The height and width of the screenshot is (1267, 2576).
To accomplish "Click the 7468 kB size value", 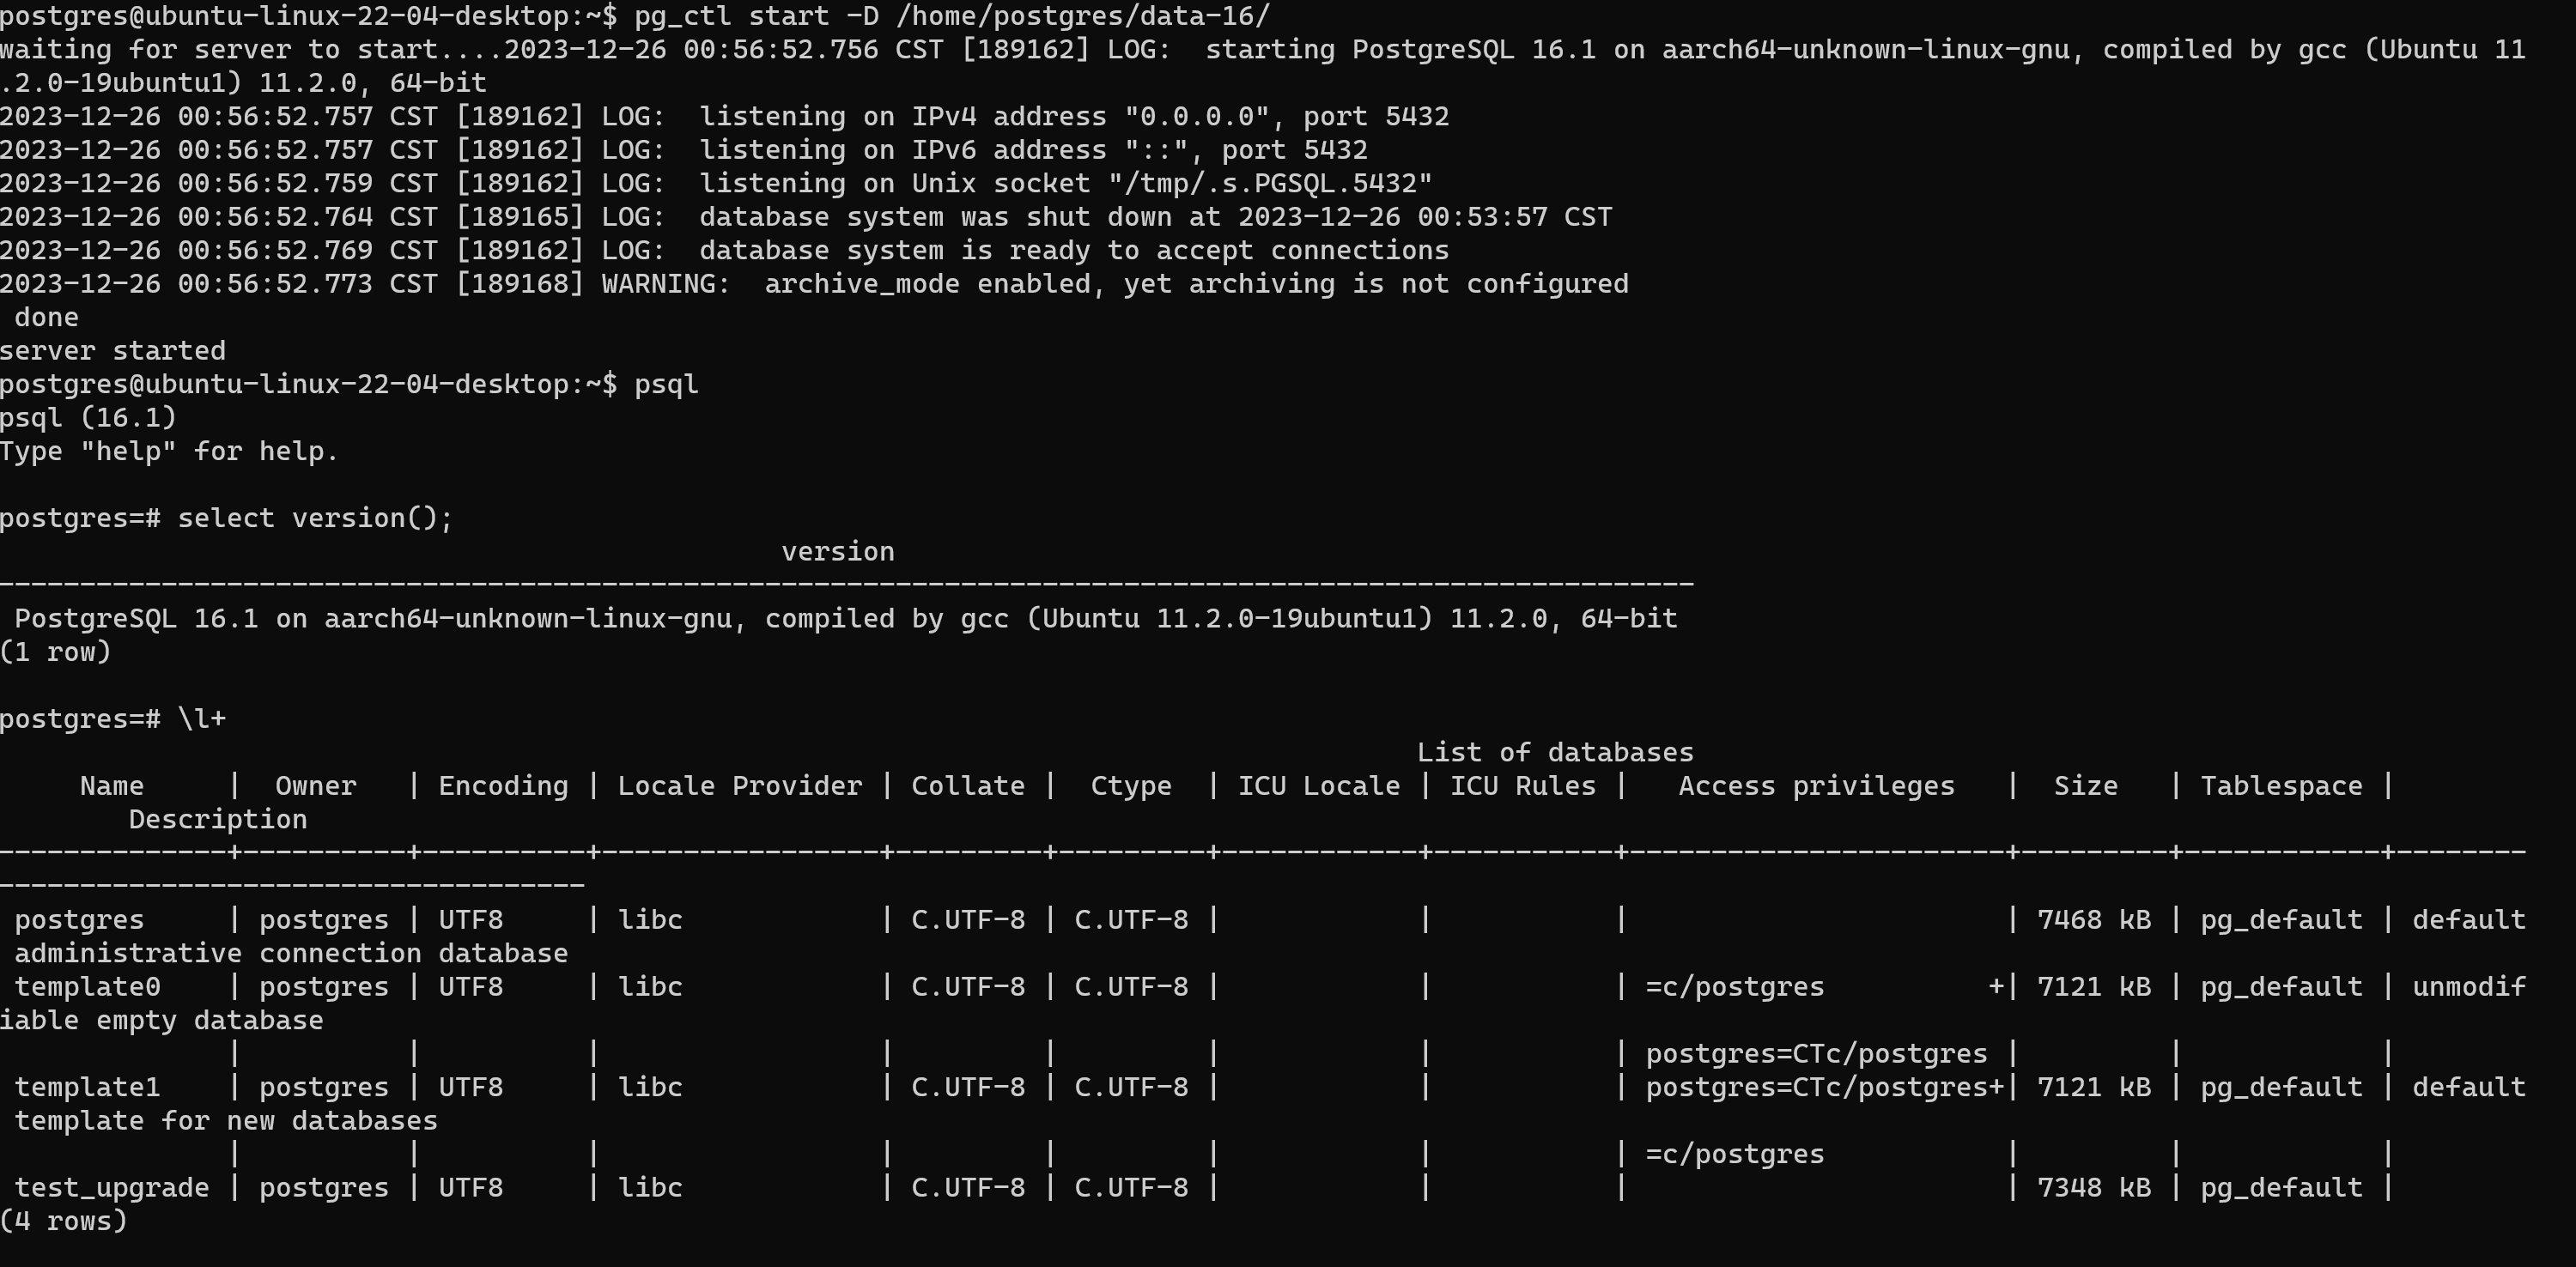I will coord(2093,920).
